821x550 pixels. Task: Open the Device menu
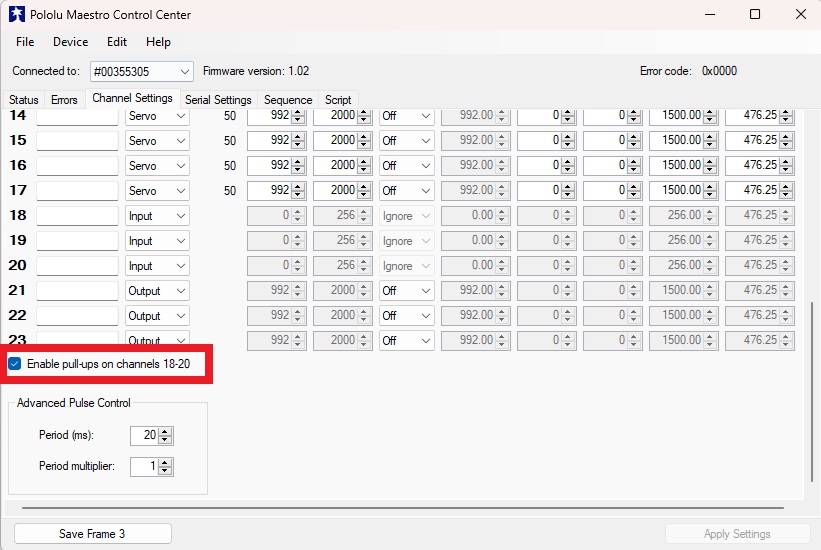70,42
